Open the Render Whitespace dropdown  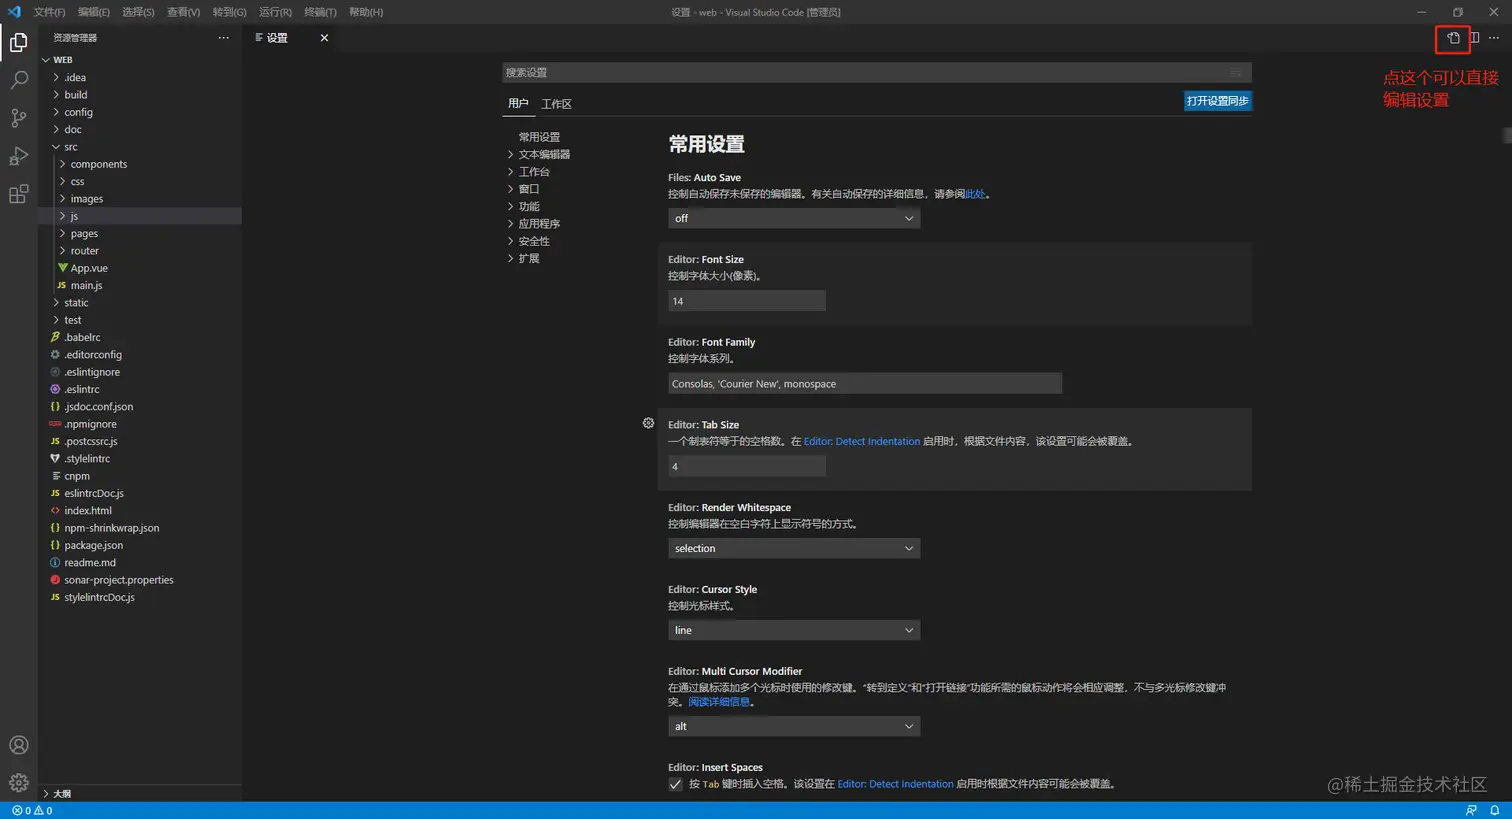(x=794, y=548)
